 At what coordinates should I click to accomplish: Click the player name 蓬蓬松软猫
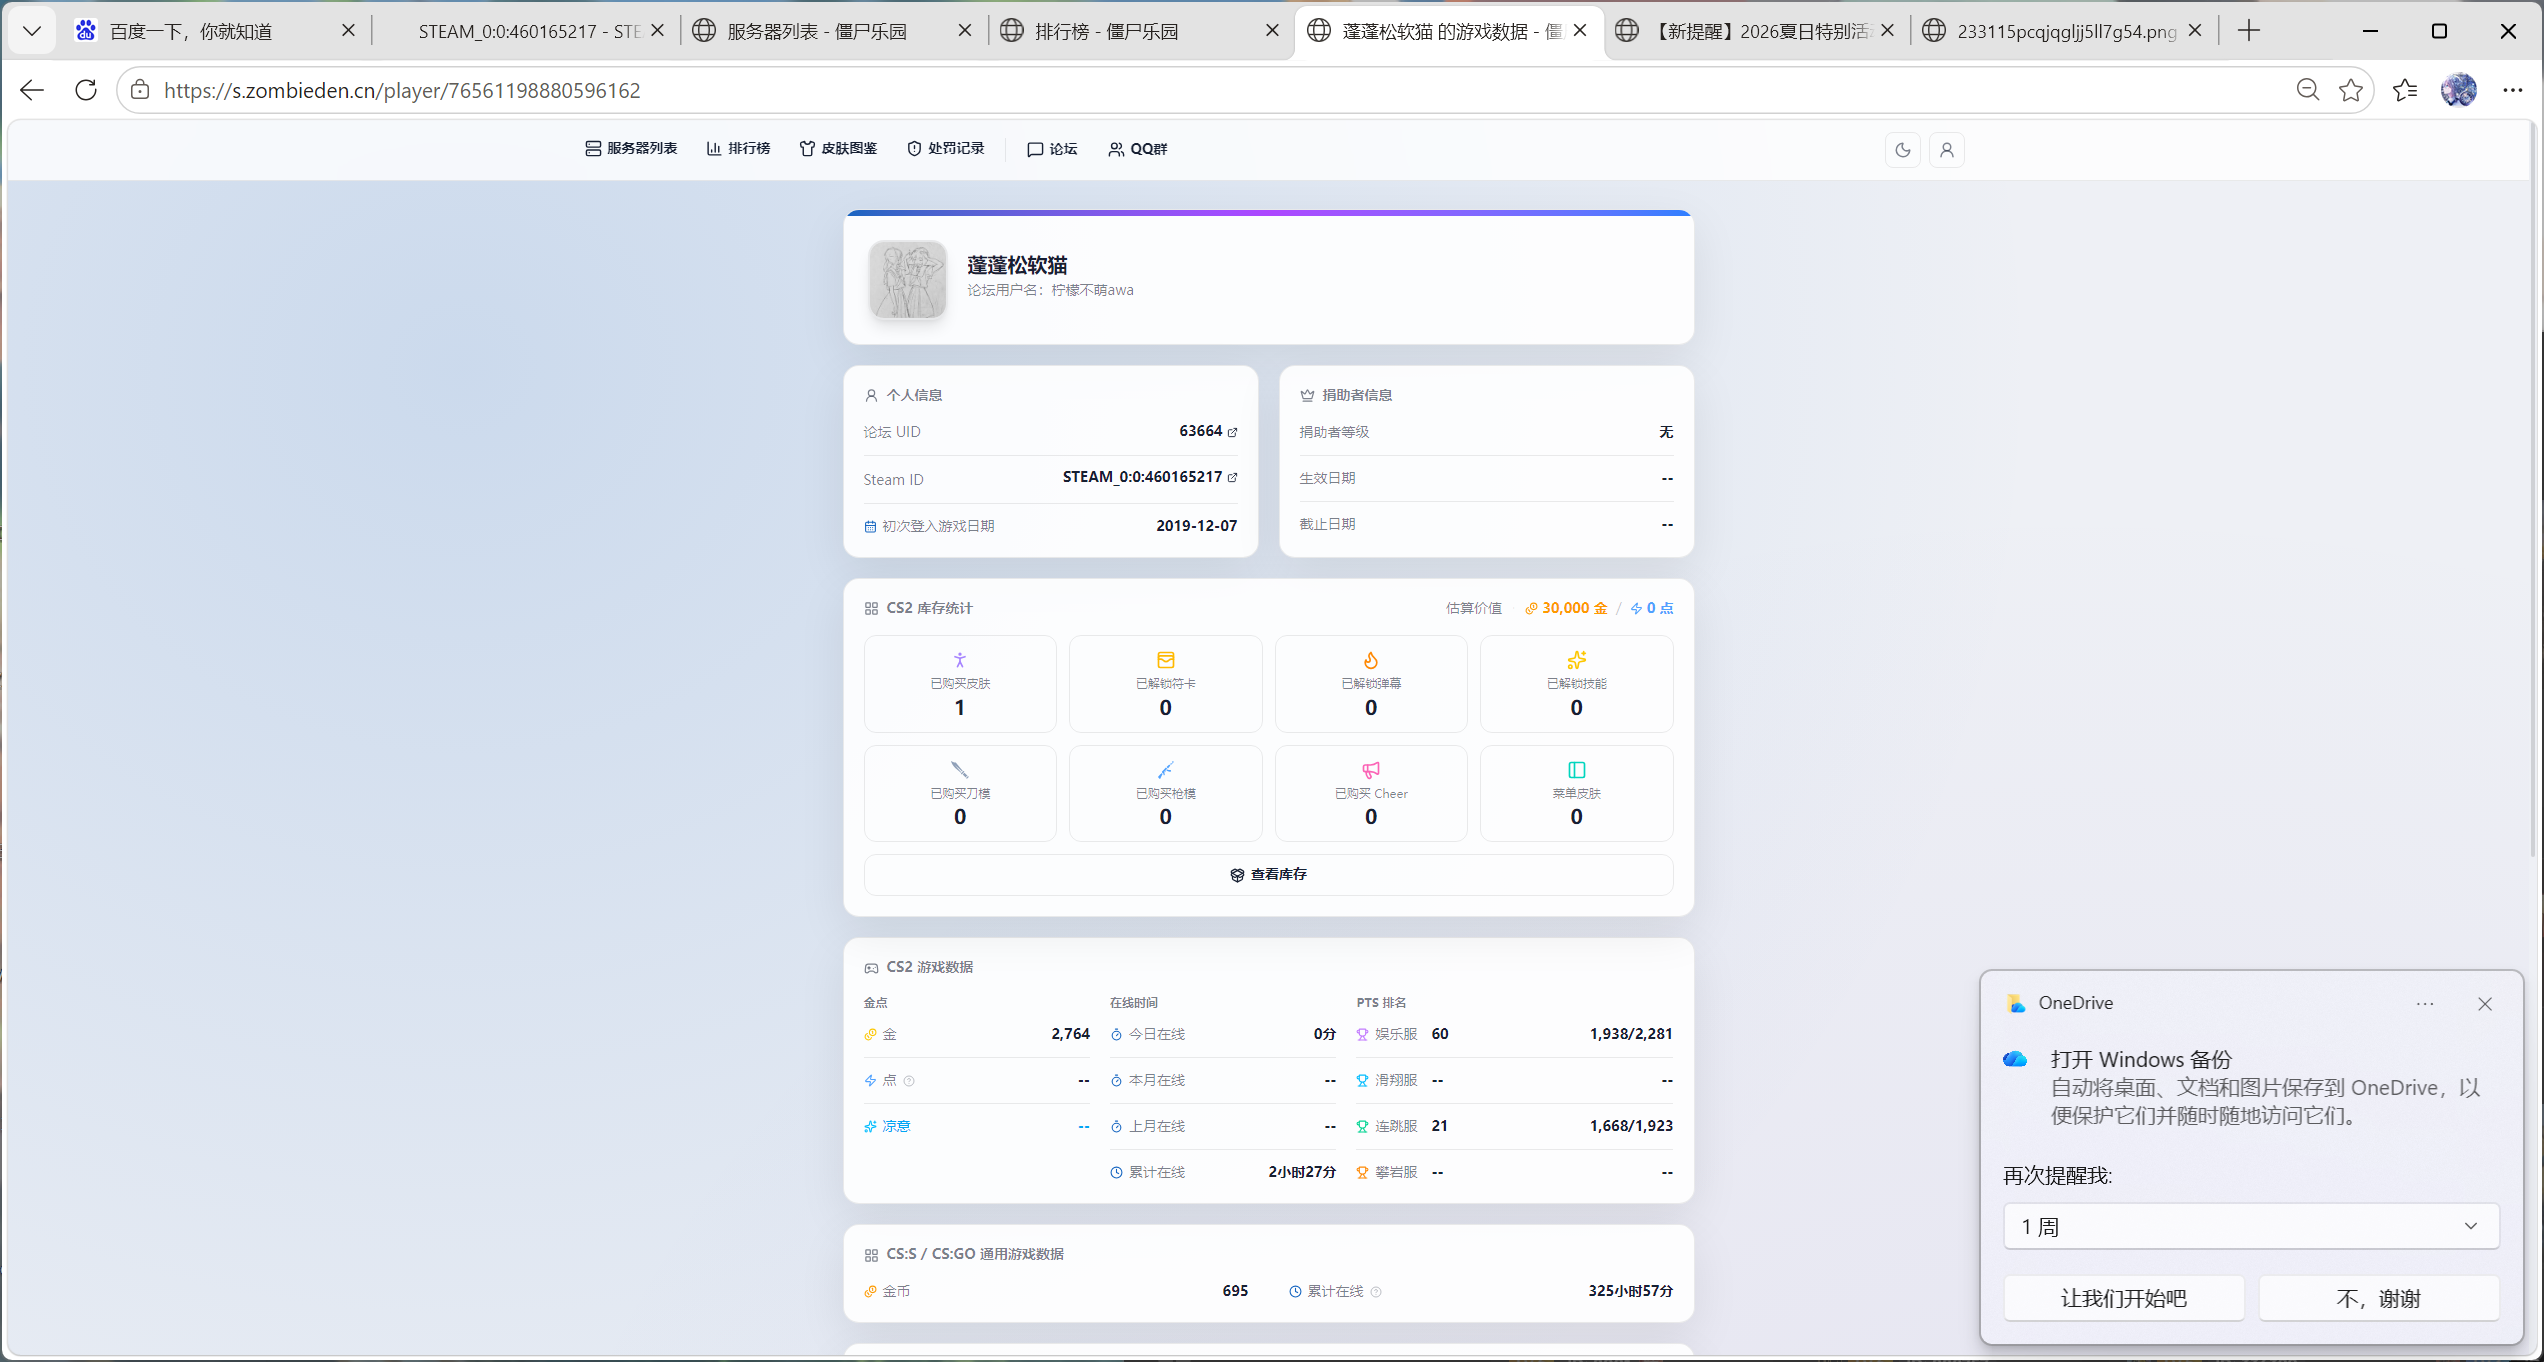click(1017, 265)
